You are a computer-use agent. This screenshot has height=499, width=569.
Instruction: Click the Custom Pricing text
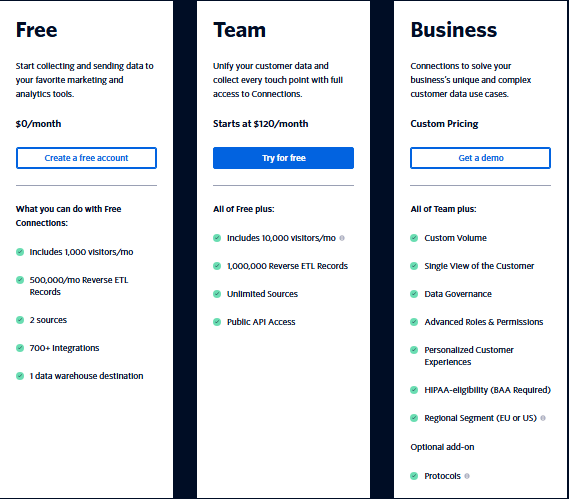(x=444, y=124)
